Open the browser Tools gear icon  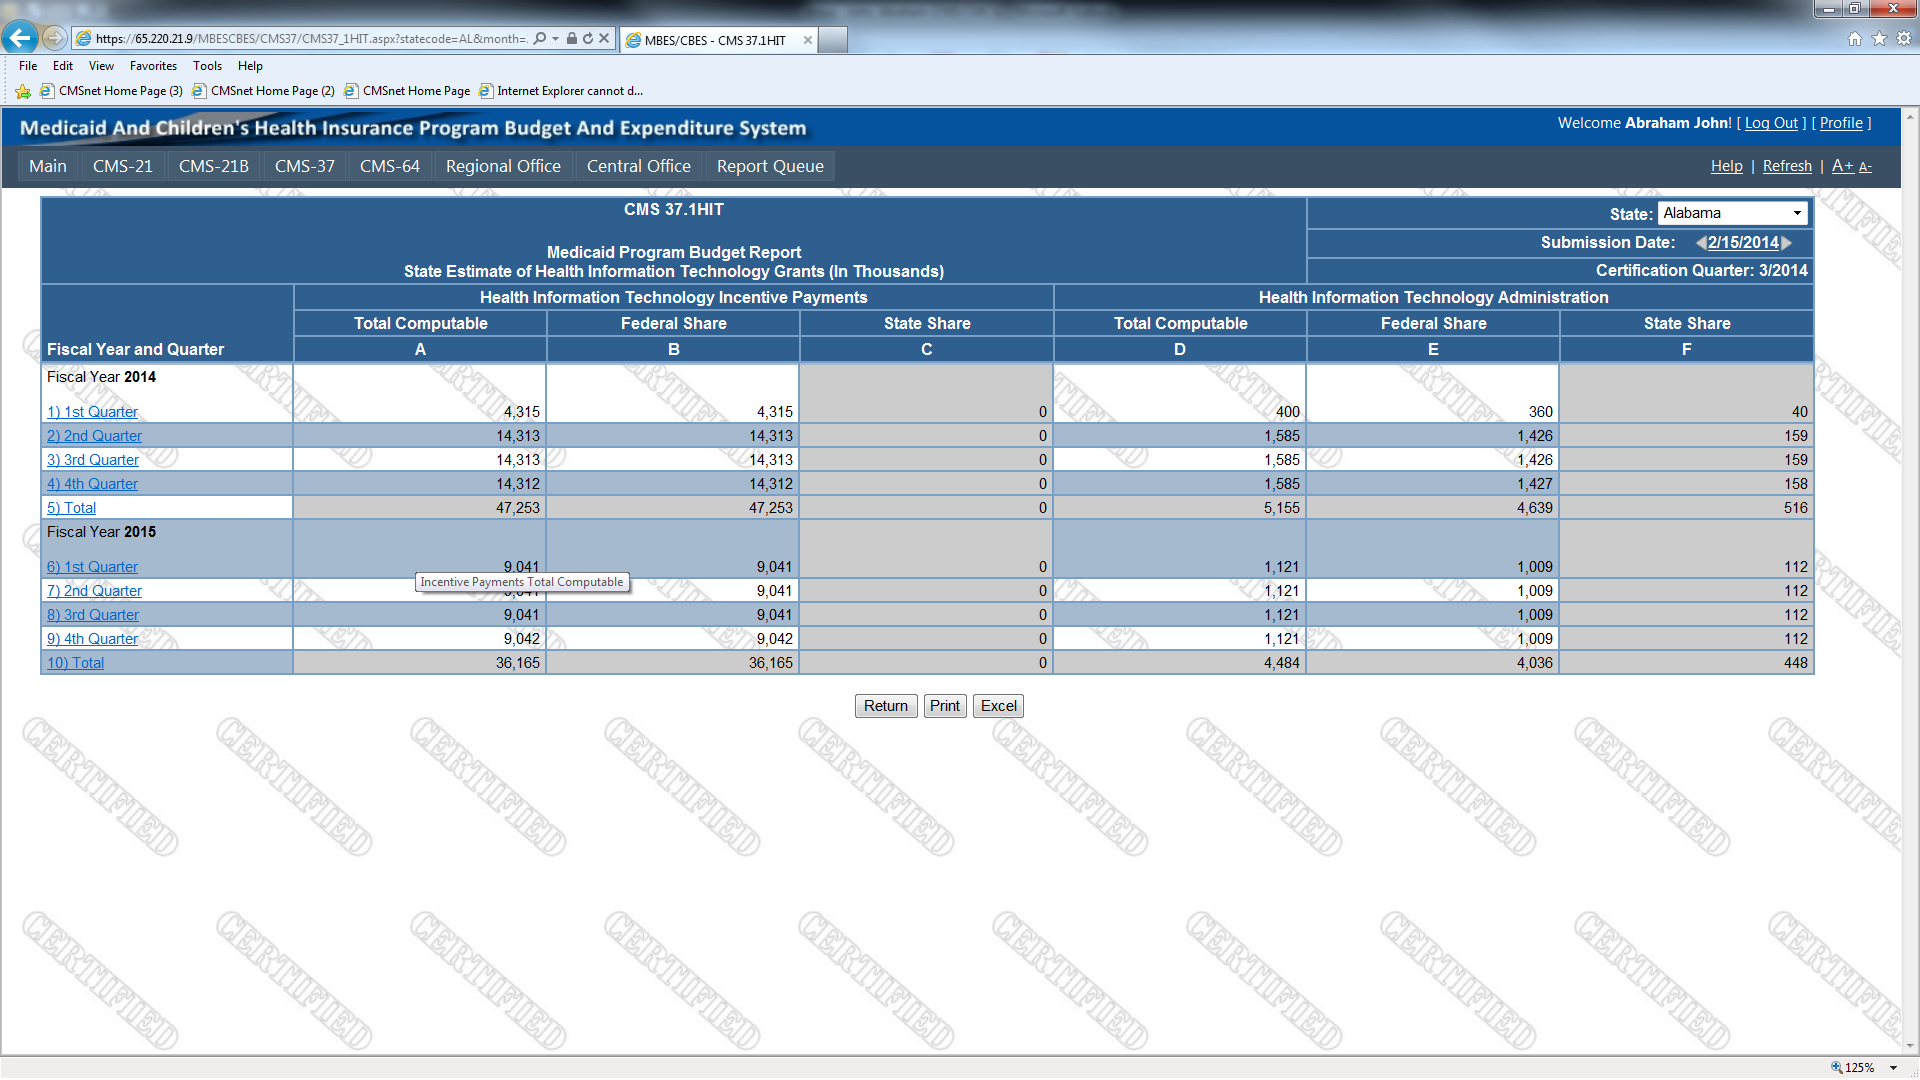coord(1904,38)
